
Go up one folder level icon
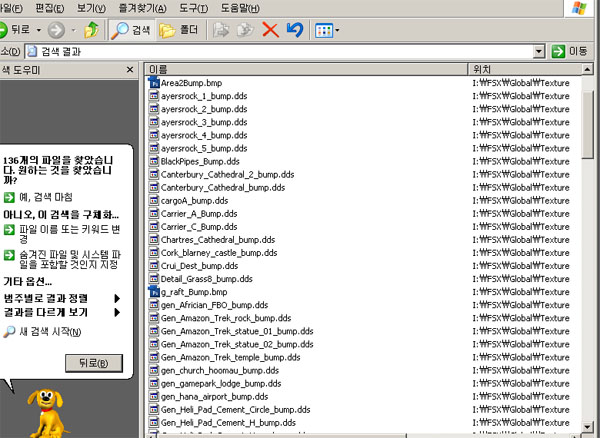pos(91,30)
